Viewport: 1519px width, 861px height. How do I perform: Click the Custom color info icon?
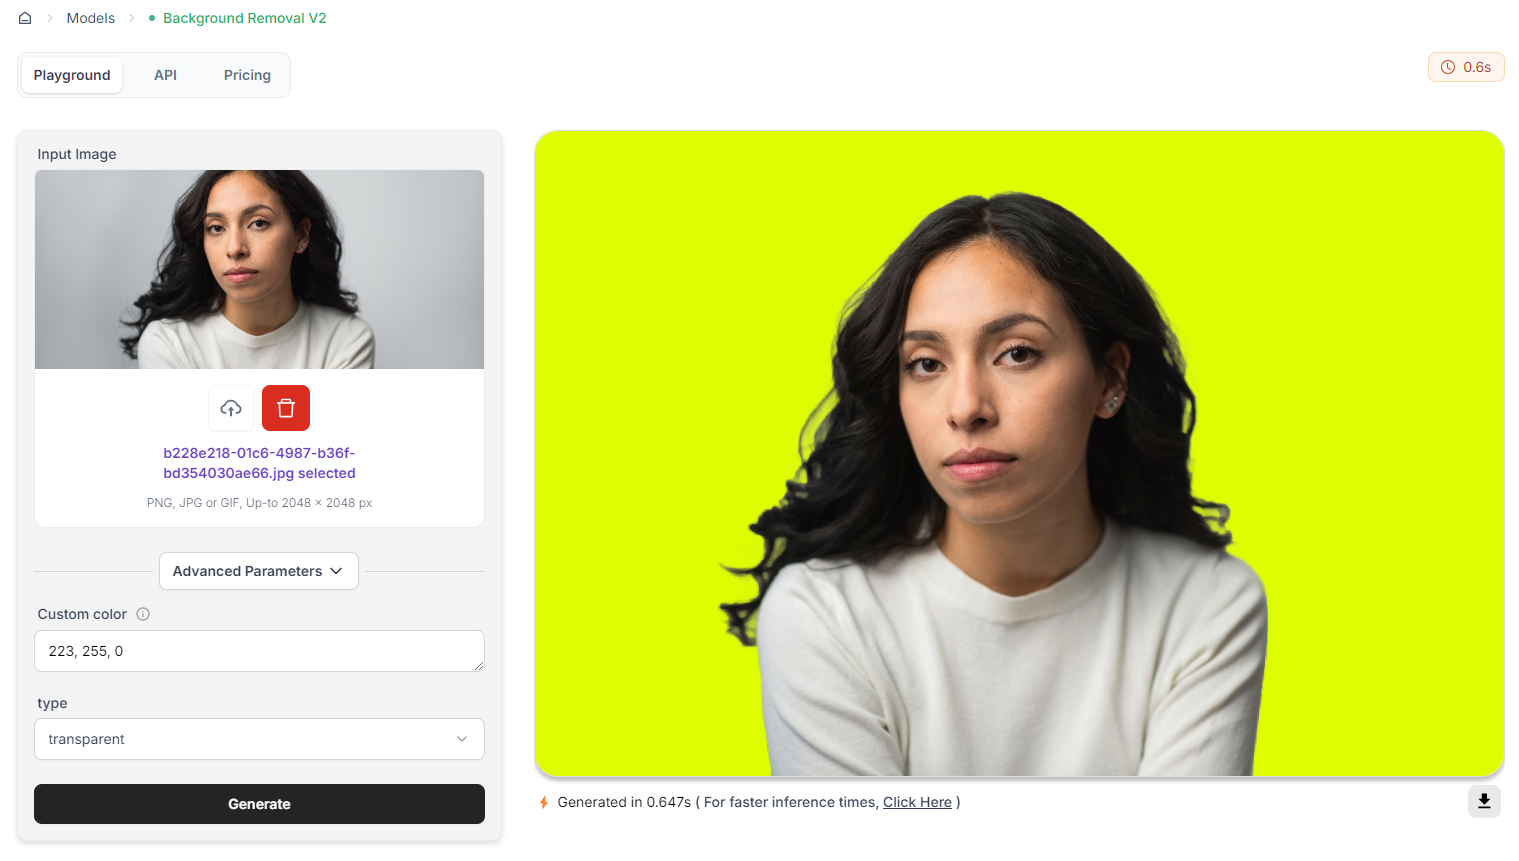pos(143,614)
